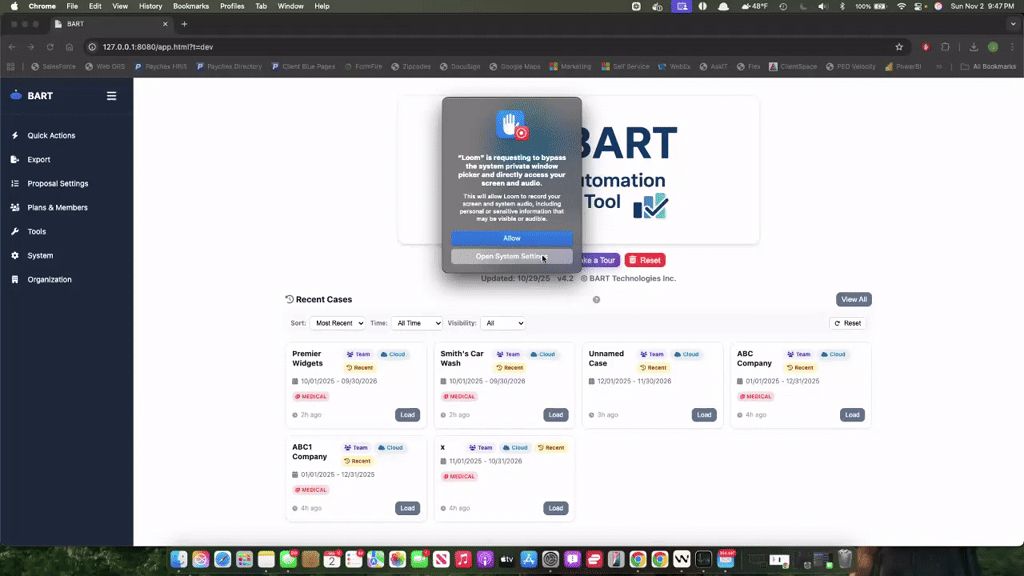1024x576 pixels.
Task: Open the All Bookmarks folder
Action: [x=988, y=67]
